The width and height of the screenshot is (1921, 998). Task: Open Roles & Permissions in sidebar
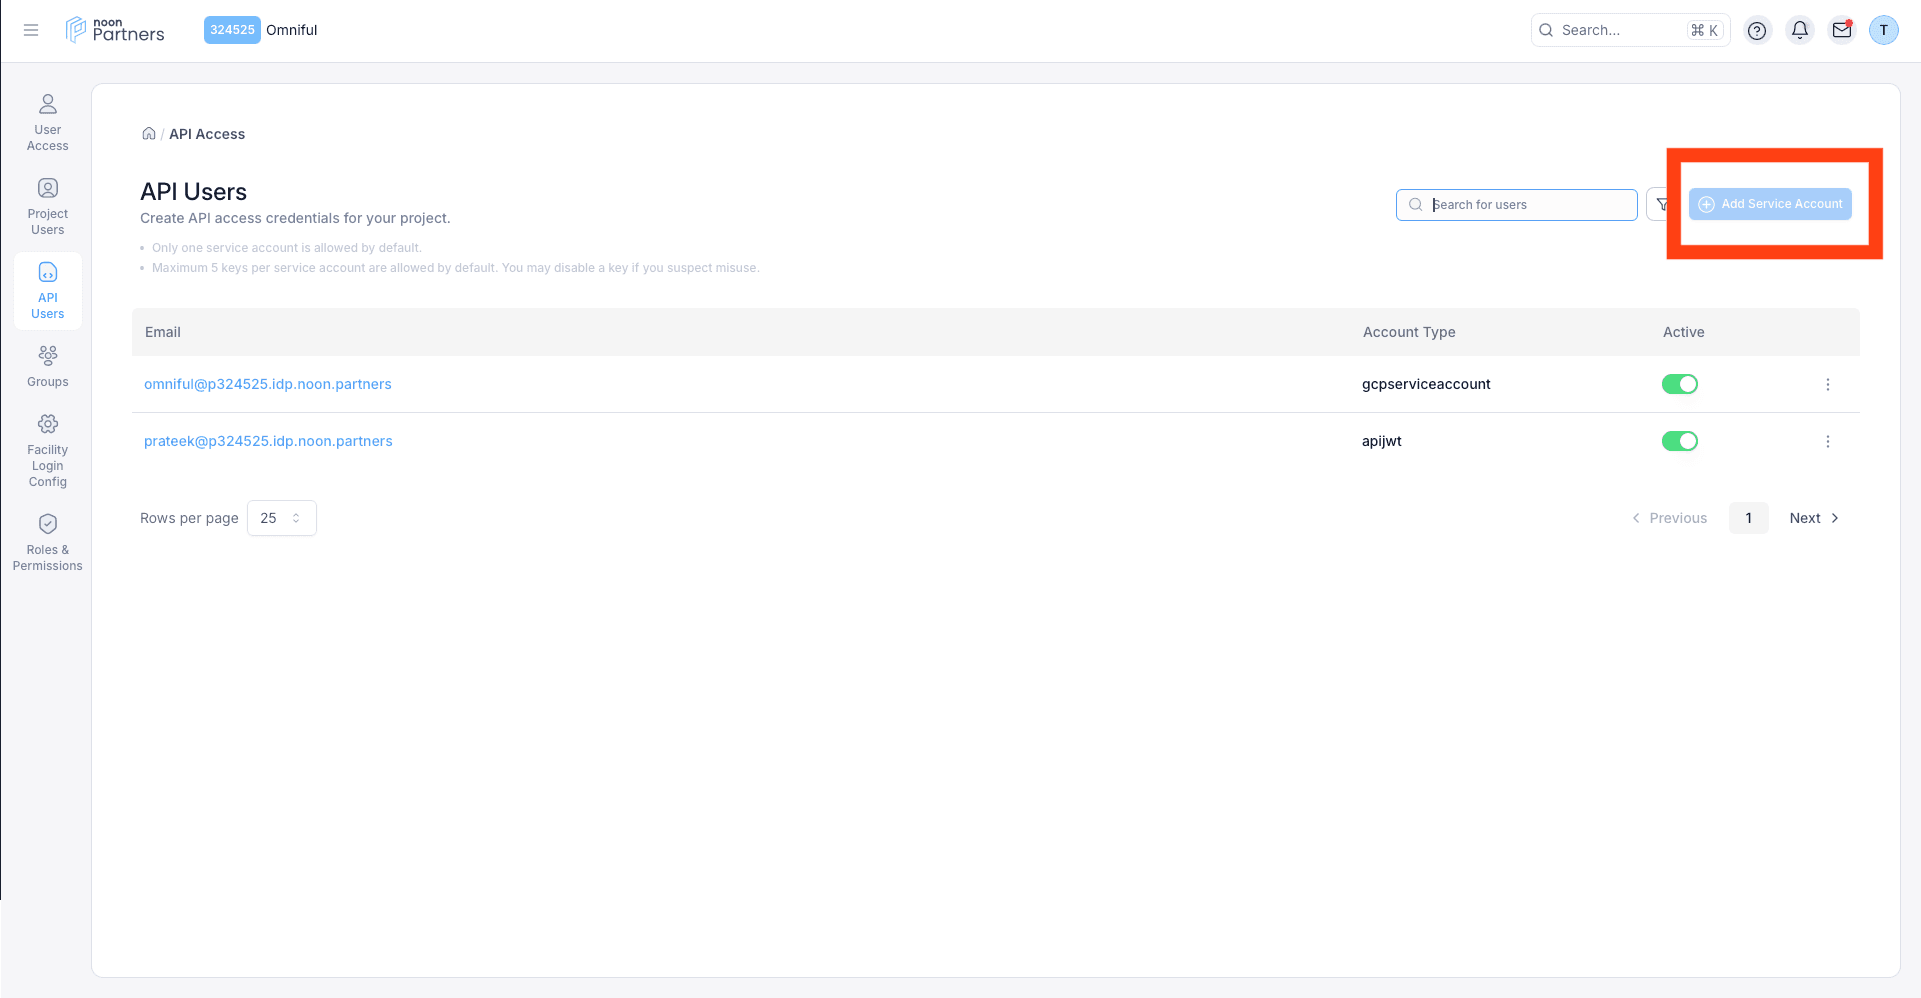click(x=48, y=542)
